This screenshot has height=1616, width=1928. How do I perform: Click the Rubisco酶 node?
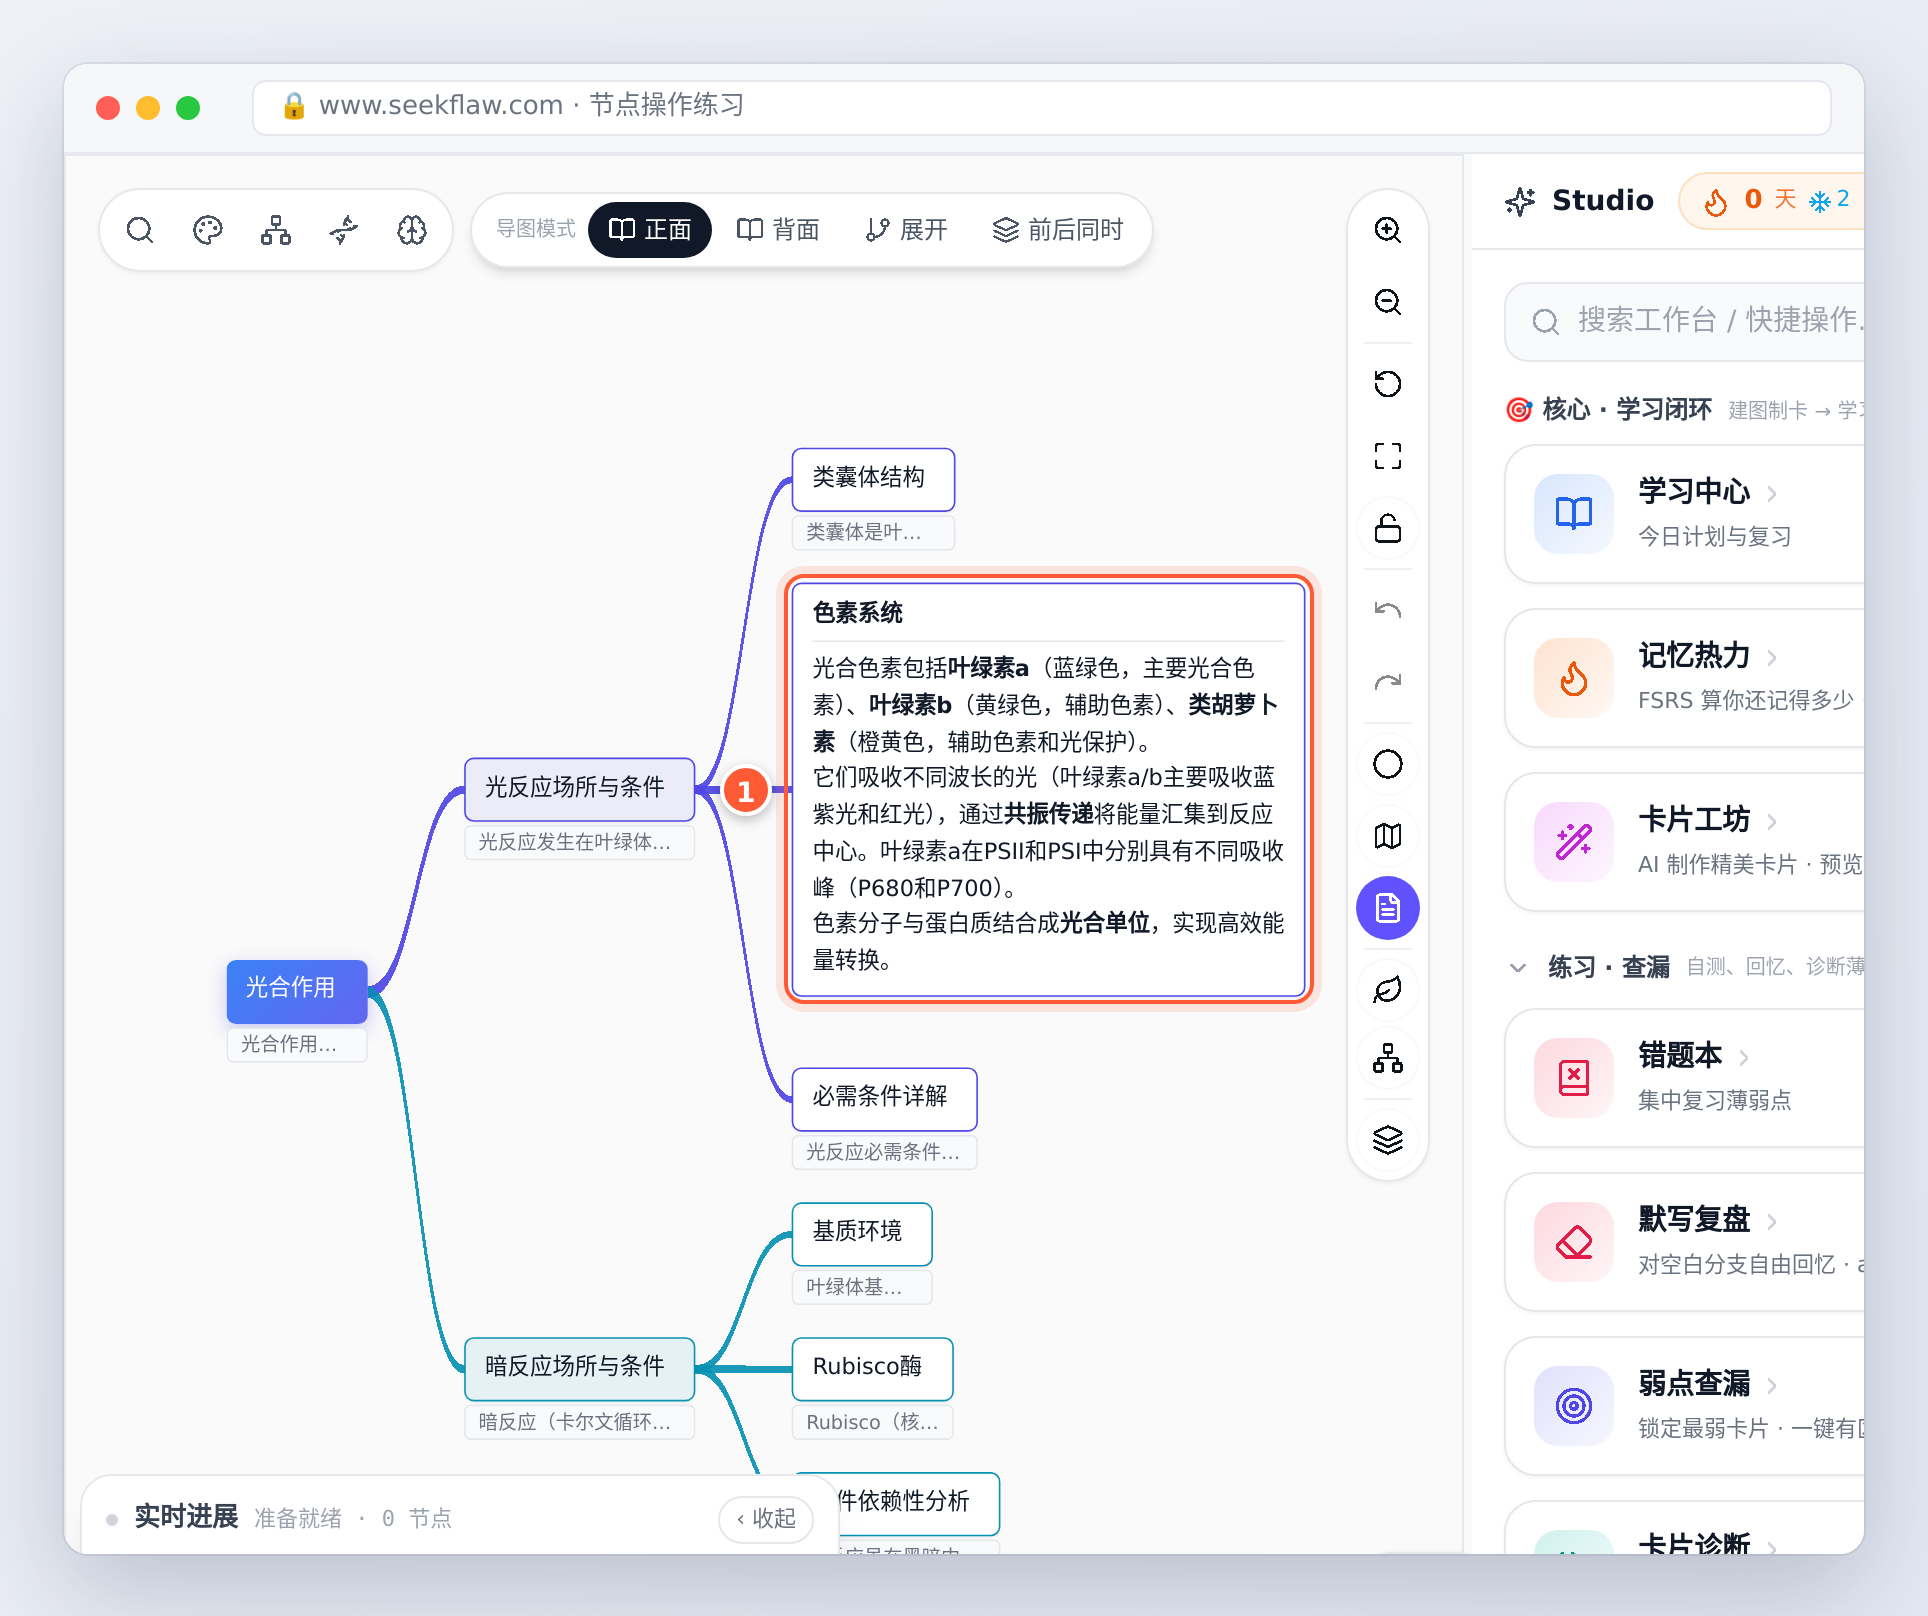[x=872, y=1368]
